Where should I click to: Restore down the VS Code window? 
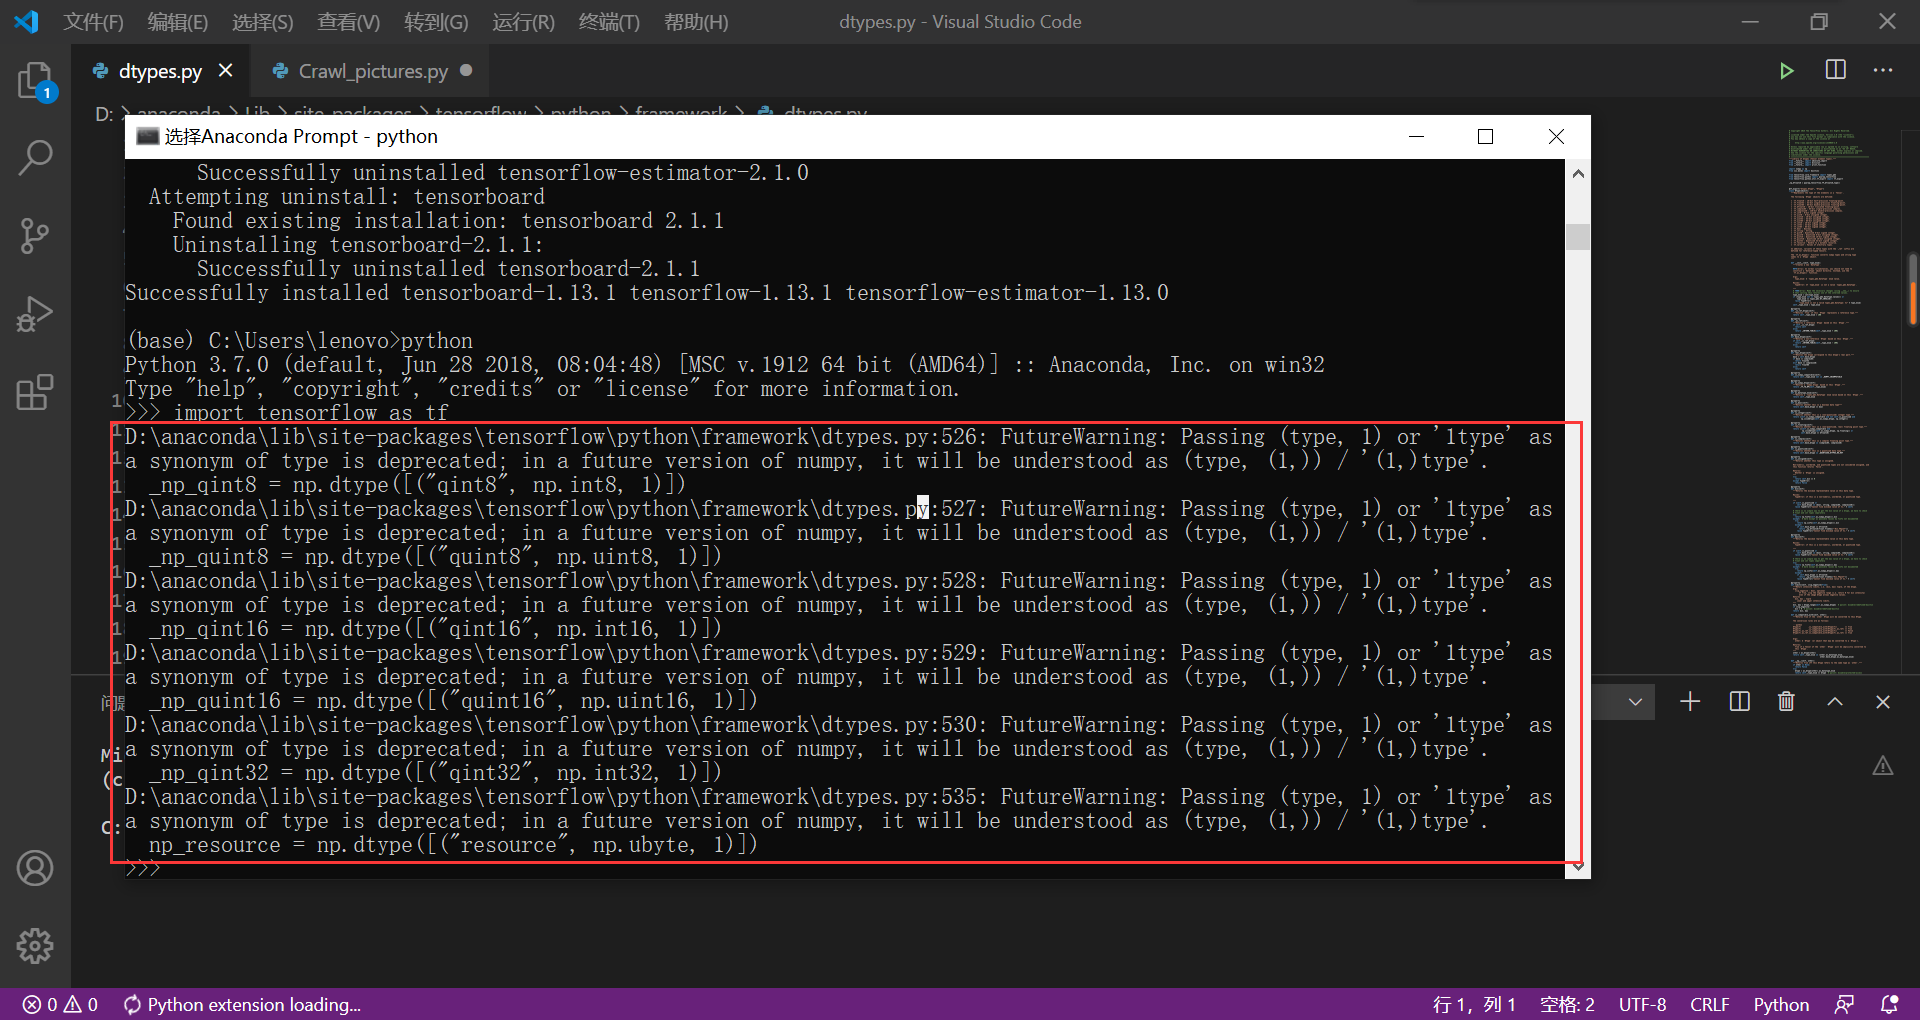(1819, 22)
